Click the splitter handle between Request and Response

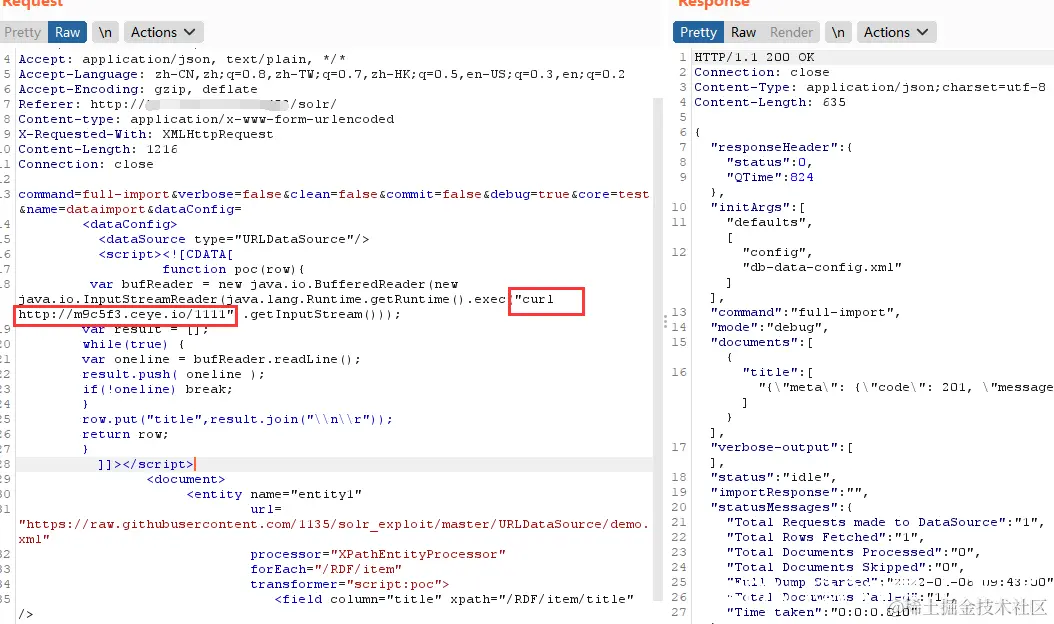point(665,321)
